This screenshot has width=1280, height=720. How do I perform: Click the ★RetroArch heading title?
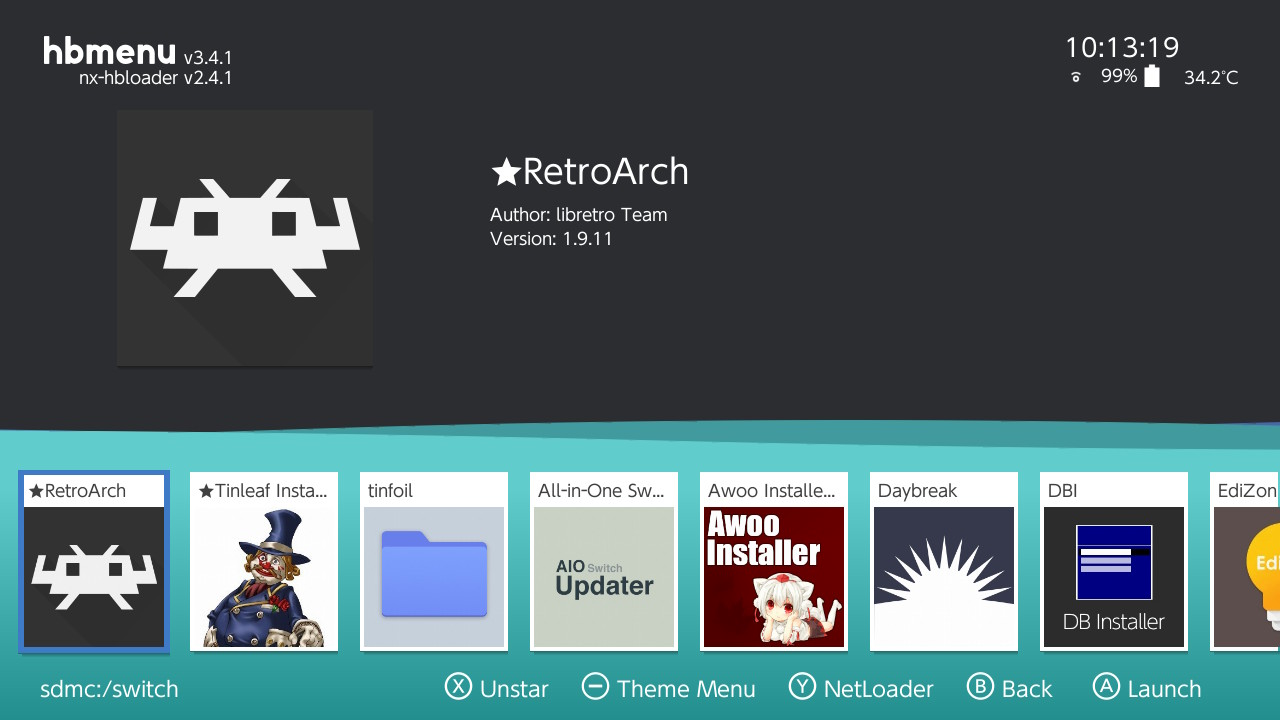589,172
